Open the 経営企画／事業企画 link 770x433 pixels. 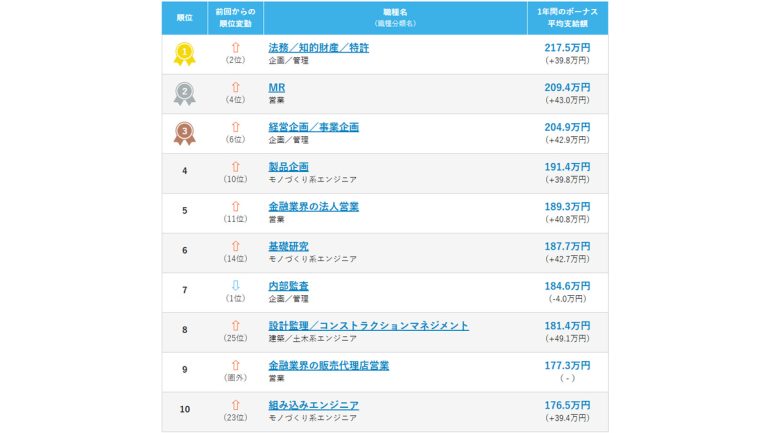[x=313, y=127]
